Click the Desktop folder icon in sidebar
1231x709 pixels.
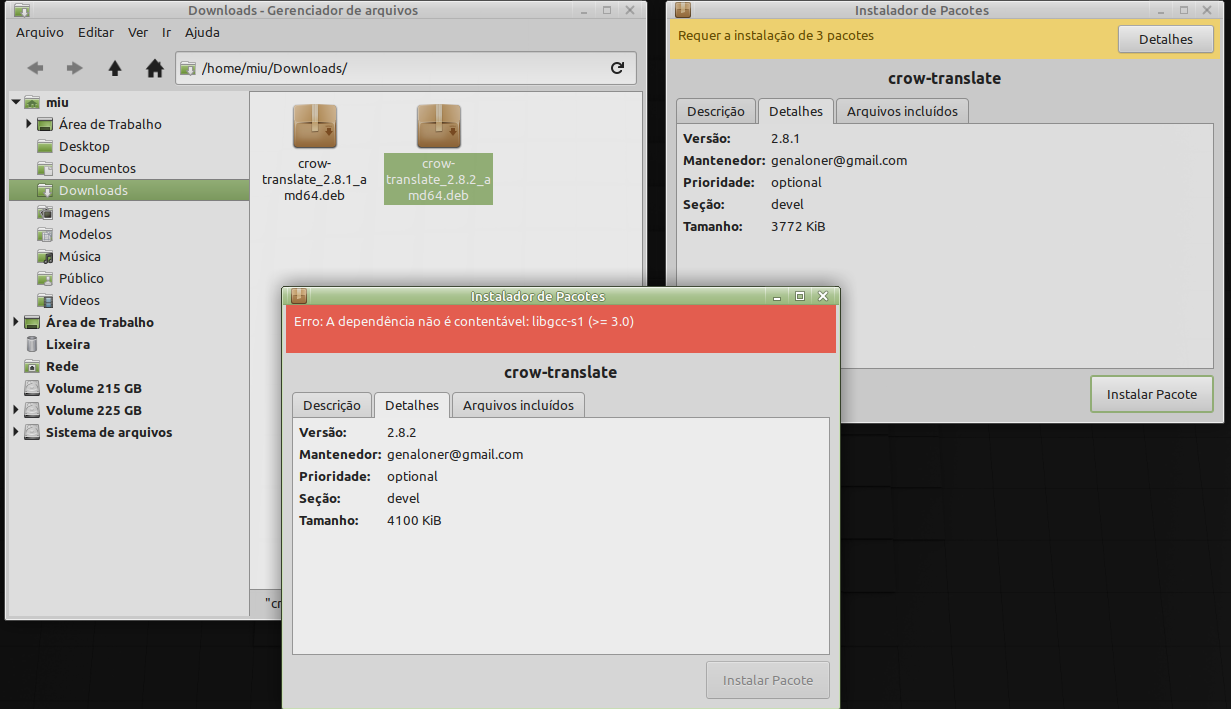[x=45, y=146]
